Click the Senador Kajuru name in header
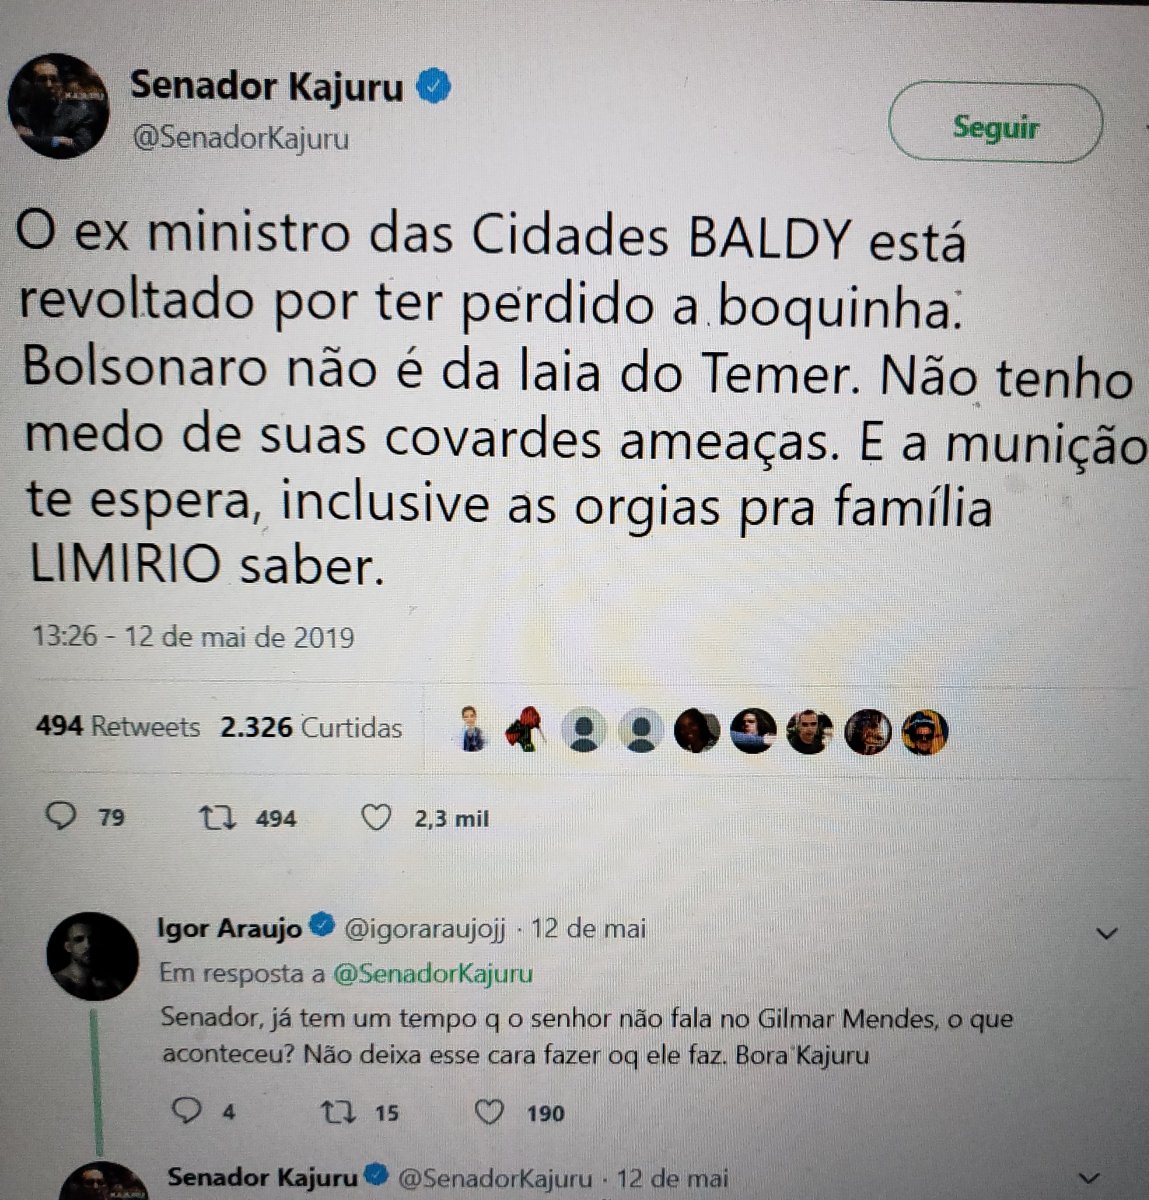The image size is (1149, 1200). click(x=266, y=87)
